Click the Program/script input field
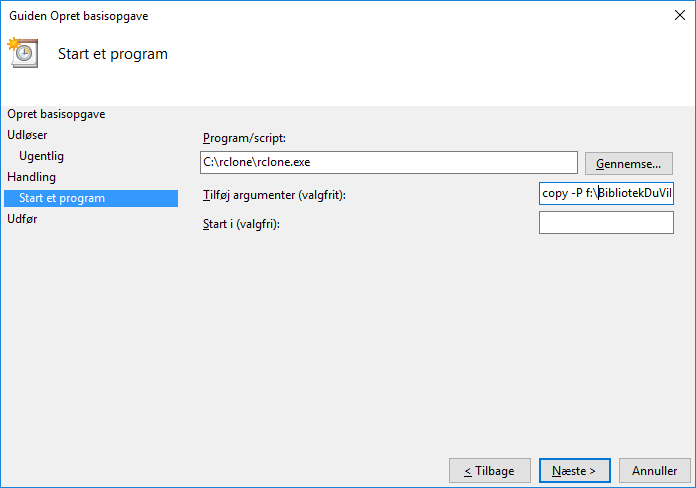This screenshot has width=696, height=488. tap(389, 162)
